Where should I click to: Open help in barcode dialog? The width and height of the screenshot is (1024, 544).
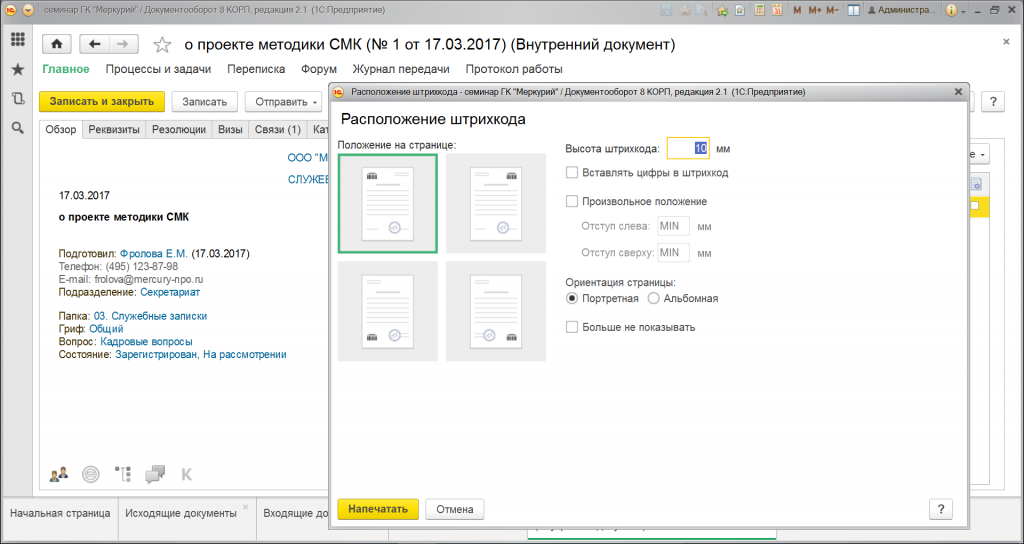pos(940,509)
